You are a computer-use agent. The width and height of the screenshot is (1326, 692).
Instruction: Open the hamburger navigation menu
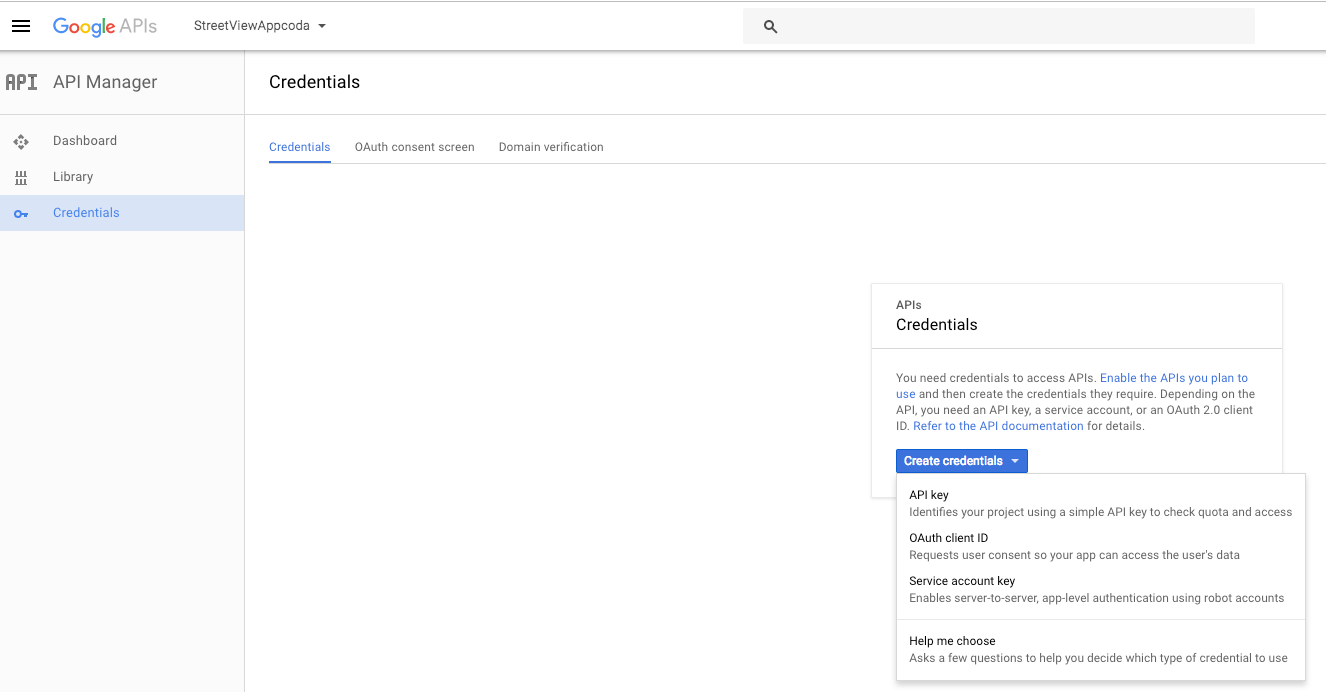[21, 26]
